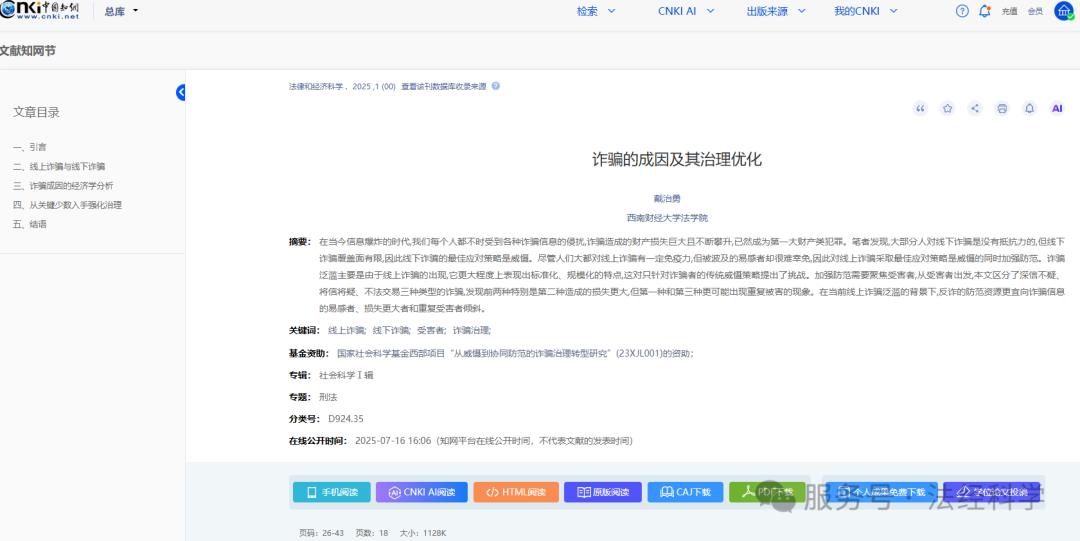Click the 页码: 26-43 text
The width and height of the screenshot is (1080, 541).
tap(322, 533)
